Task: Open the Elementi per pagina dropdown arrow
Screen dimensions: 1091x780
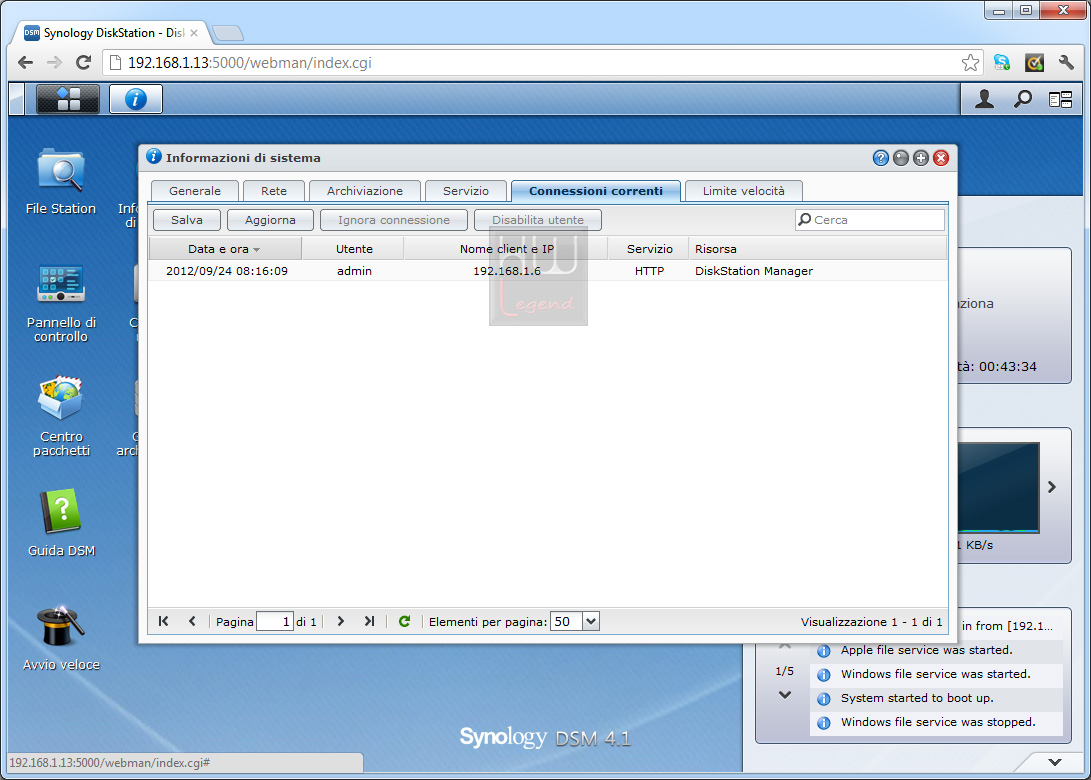Action: 591,621
